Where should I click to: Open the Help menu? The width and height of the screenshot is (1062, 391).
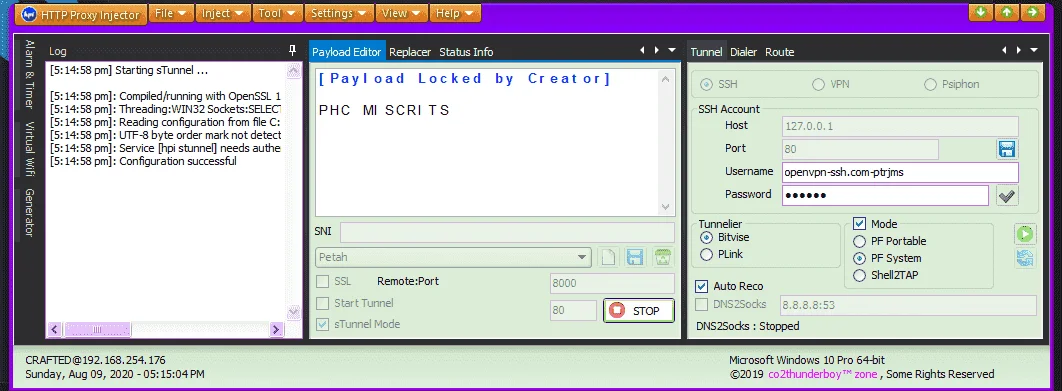pos(455,14)
